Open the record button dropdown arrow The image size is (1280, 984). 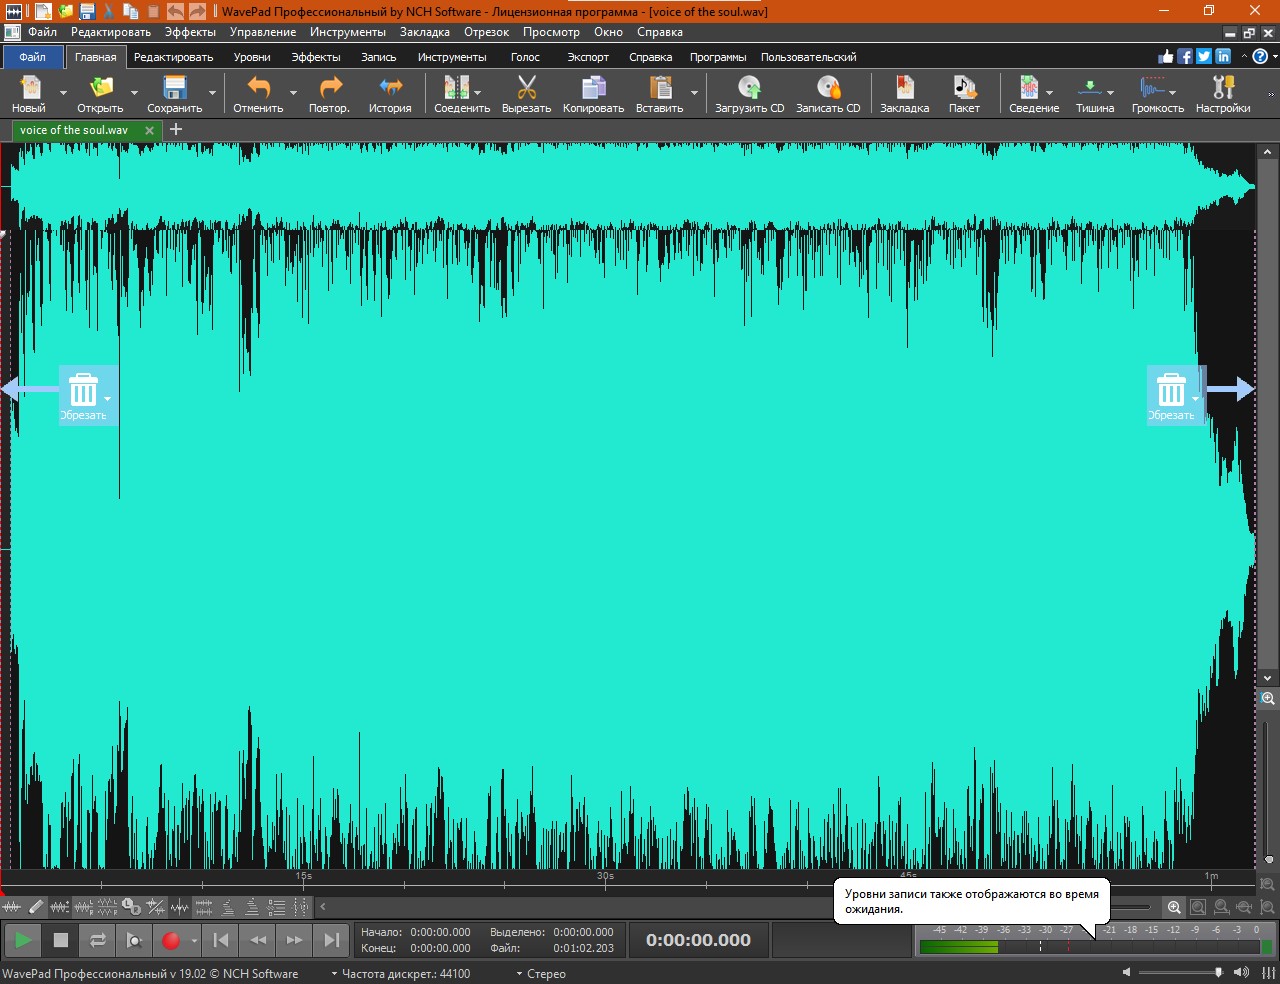pos(194,940)
